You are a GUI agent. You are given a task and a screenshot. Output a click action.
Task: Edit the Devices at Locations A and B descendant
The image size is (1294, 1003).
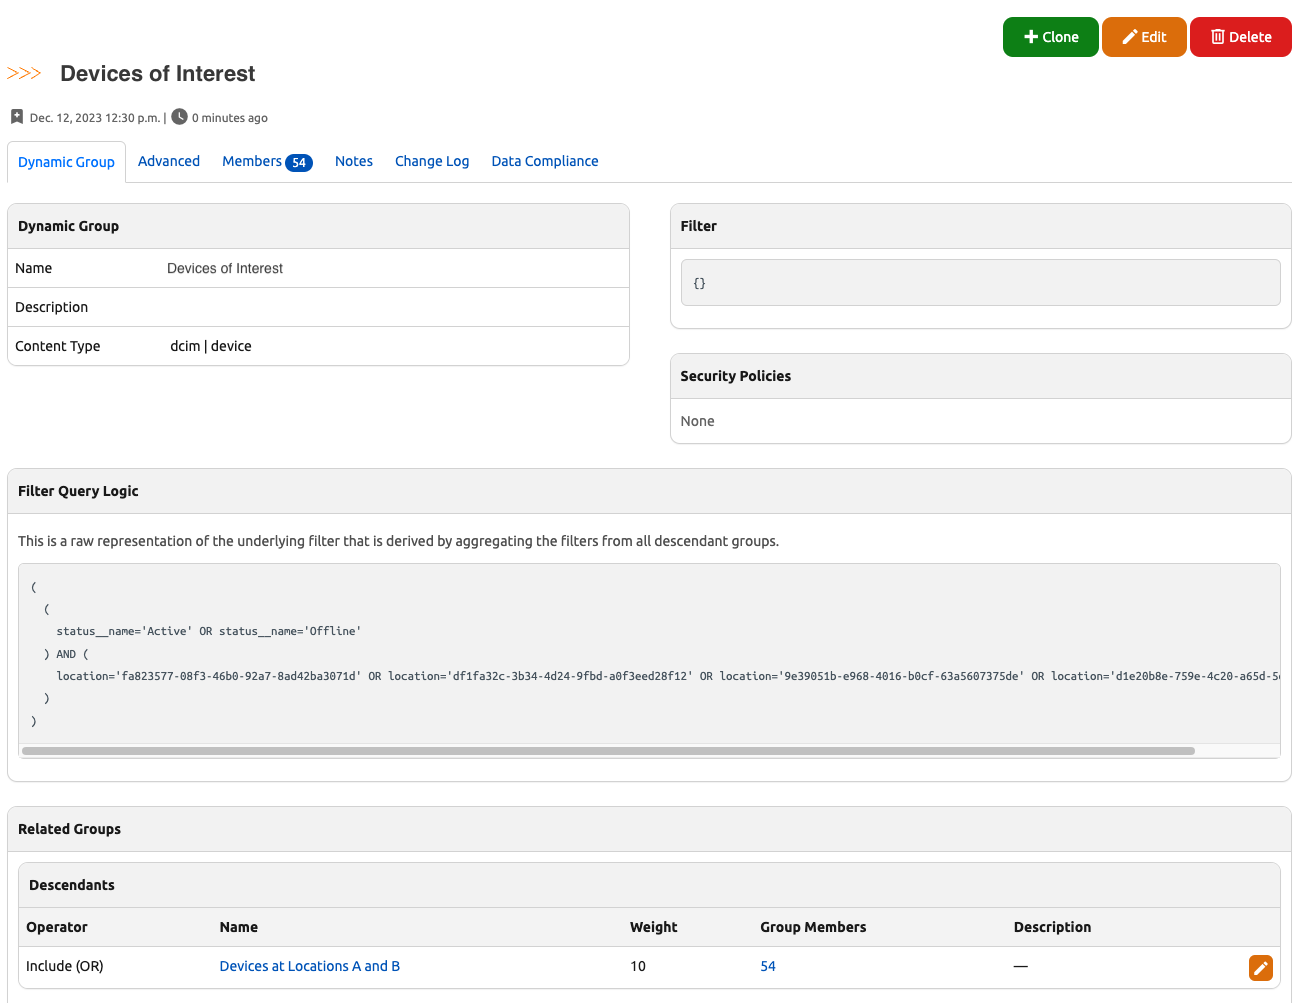pos(1260,967)
